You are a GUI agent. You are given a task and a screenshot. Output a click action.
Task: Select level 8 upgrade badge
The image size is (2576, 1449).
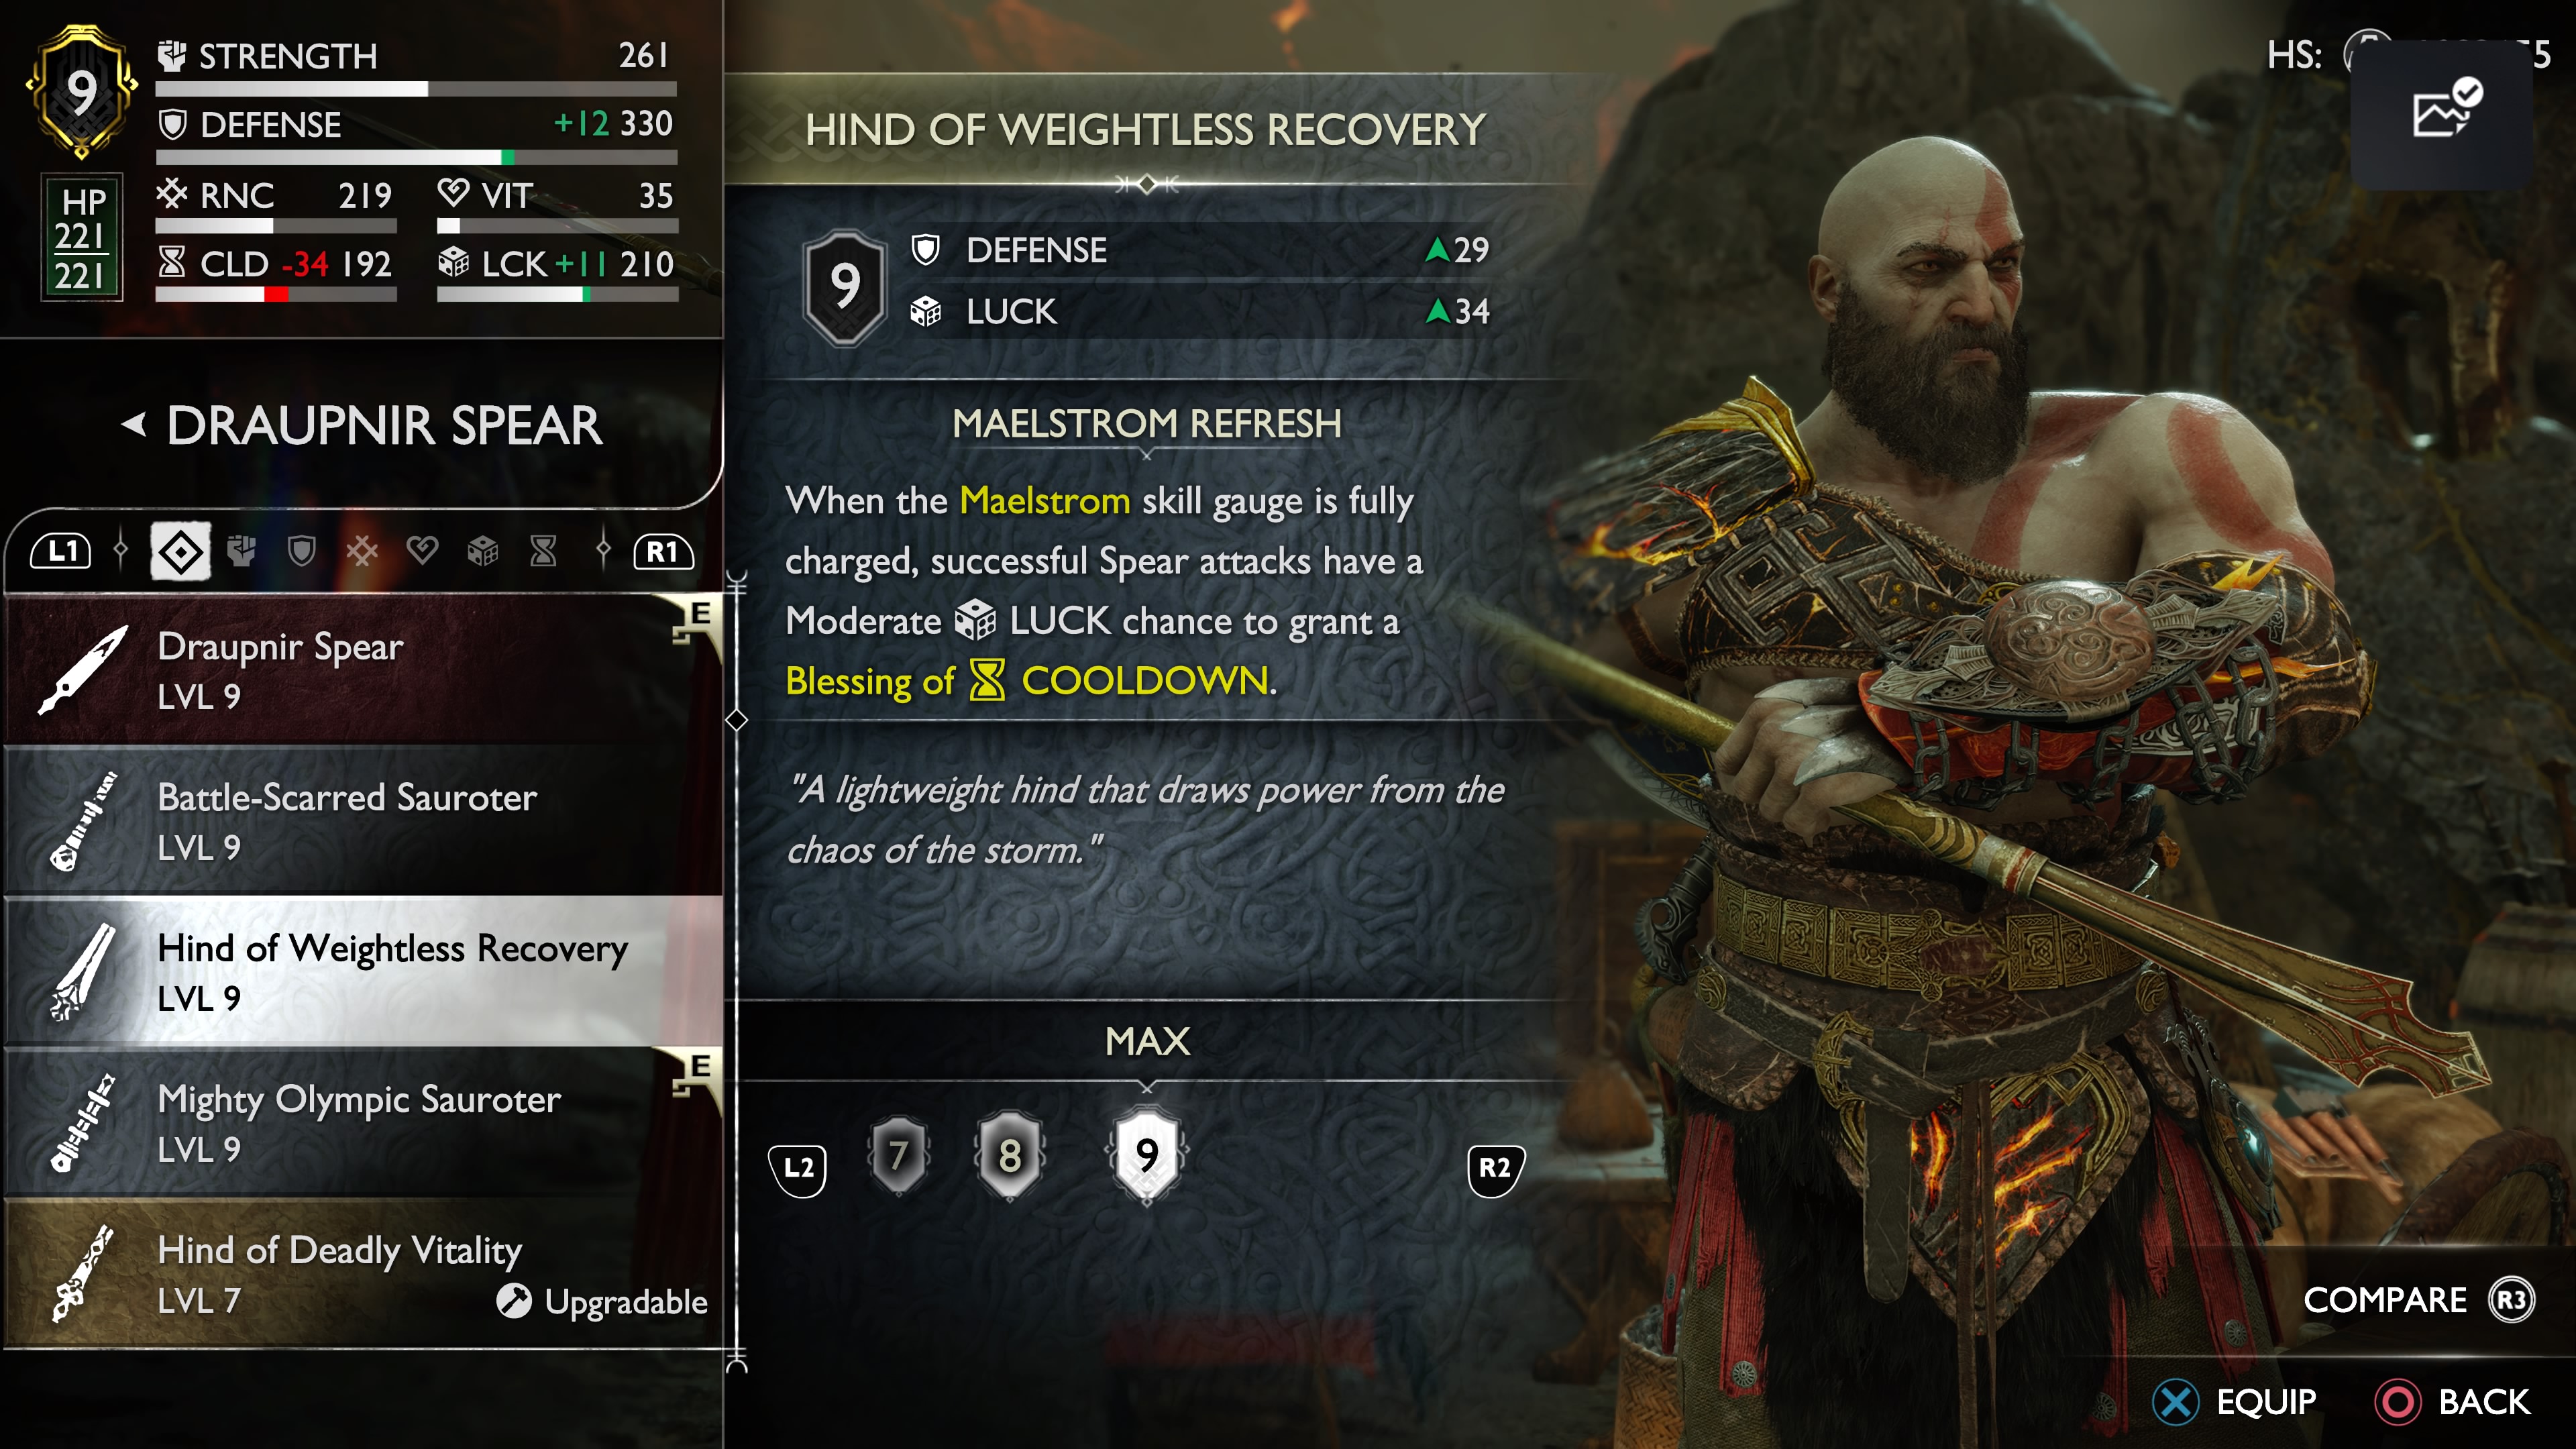1010,1156
